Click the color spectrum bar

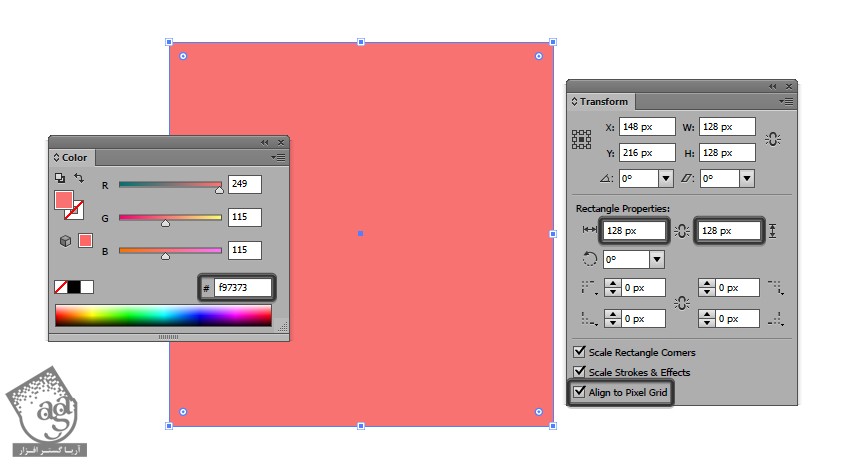pyautogui.click(x=163, y=316)
